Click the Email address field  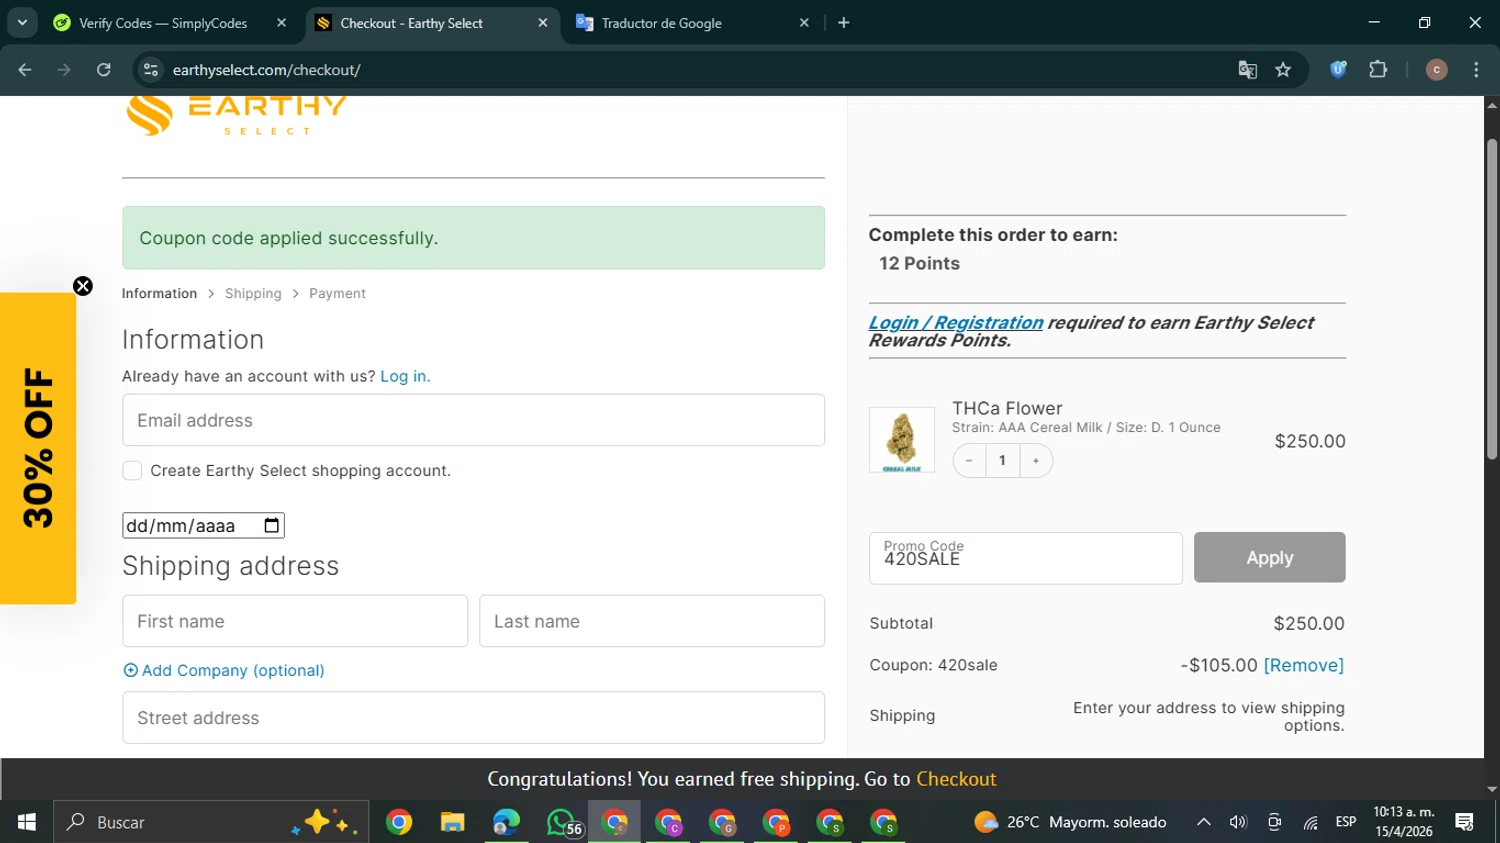click(x=473, y=420)
